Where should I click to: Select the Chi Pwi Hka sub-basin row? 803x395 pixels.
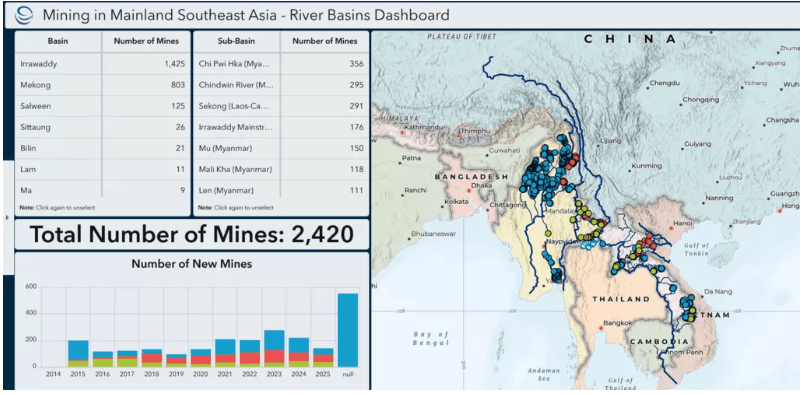[x=281, y=64]
